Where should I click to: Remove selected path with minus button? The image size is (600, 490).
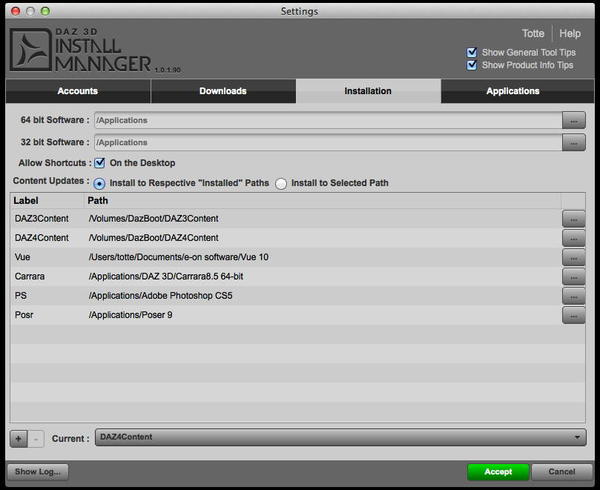[36, 439]
